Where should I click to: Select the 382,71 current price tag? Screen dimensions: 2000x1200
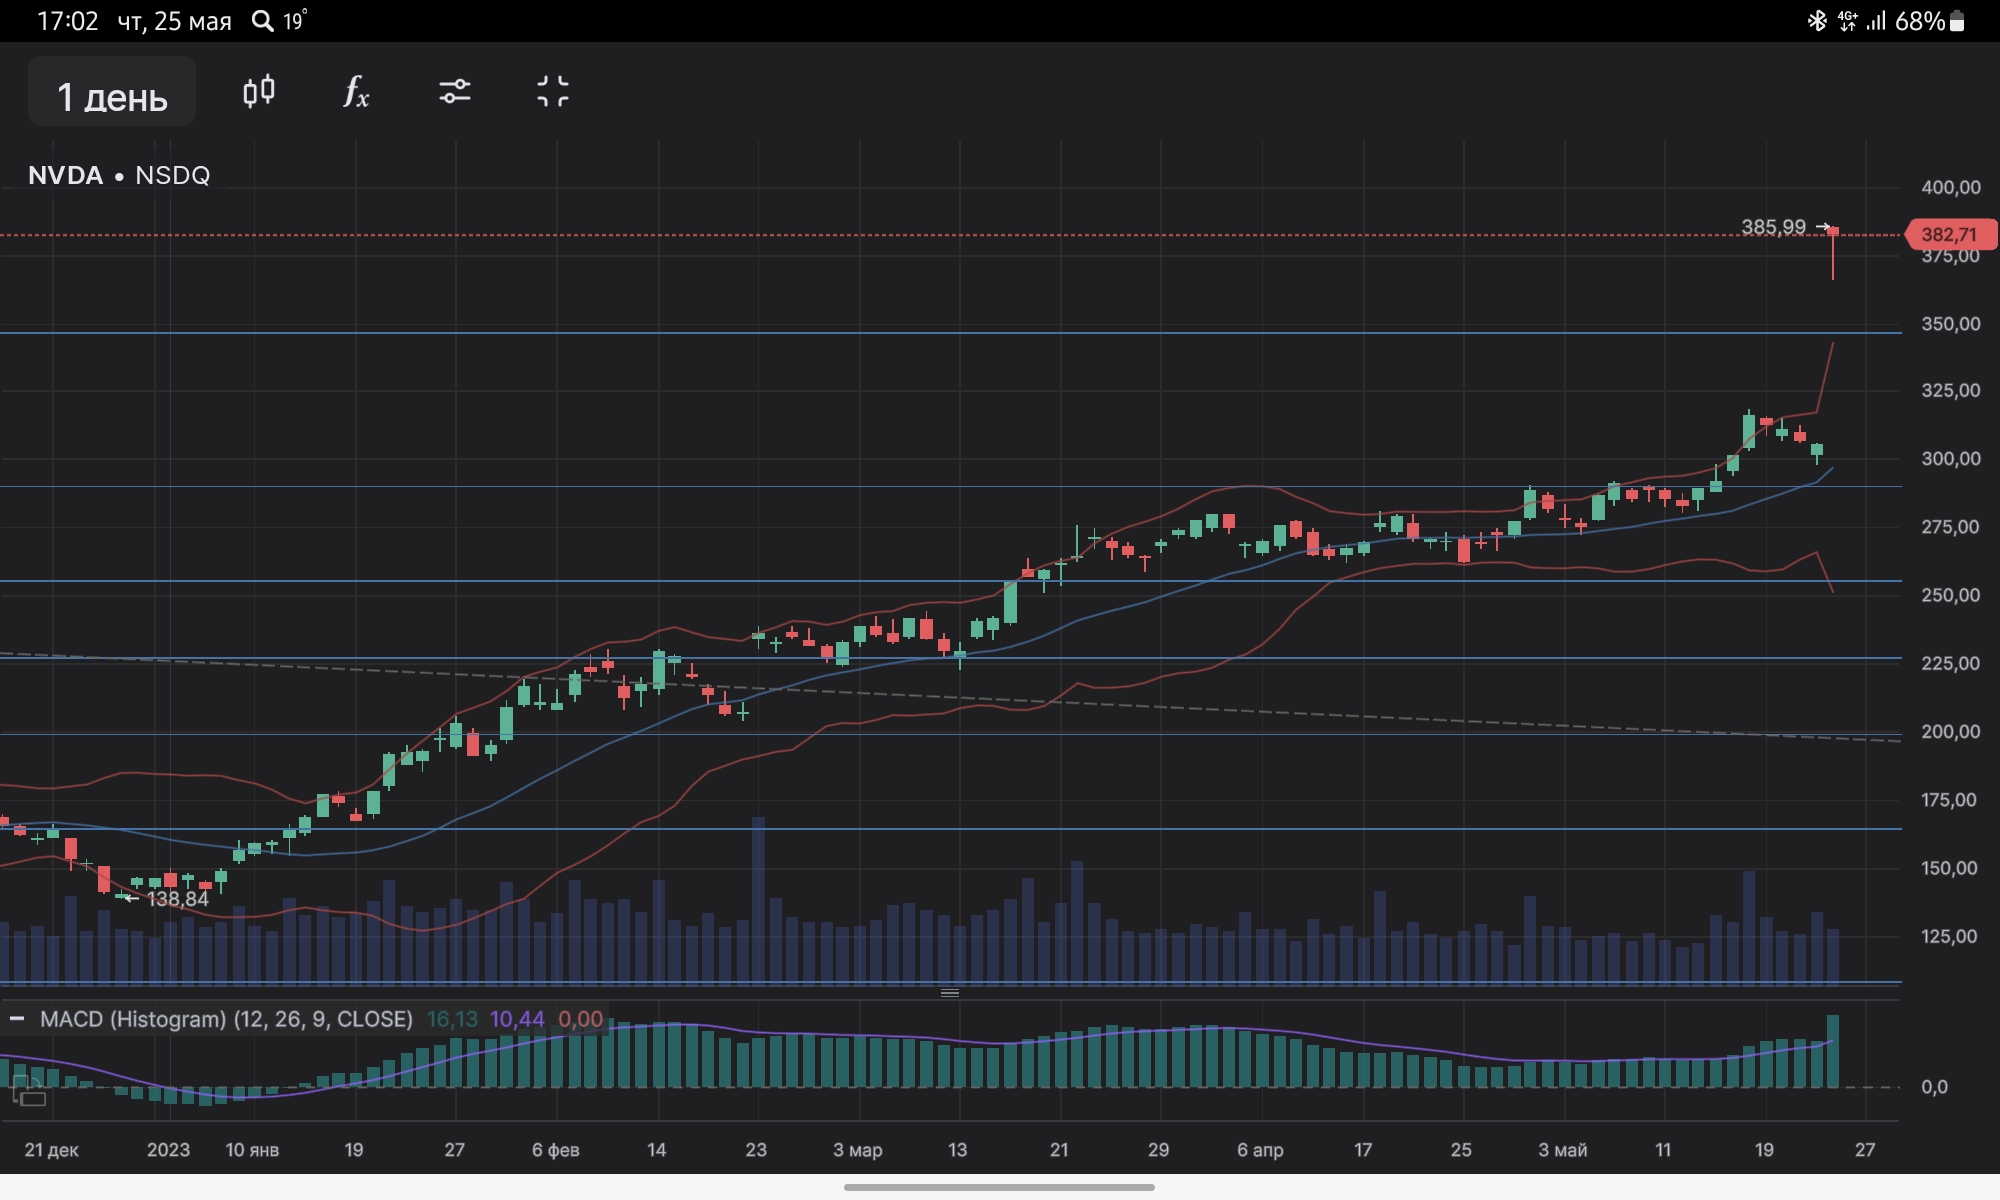point(1951,235)
